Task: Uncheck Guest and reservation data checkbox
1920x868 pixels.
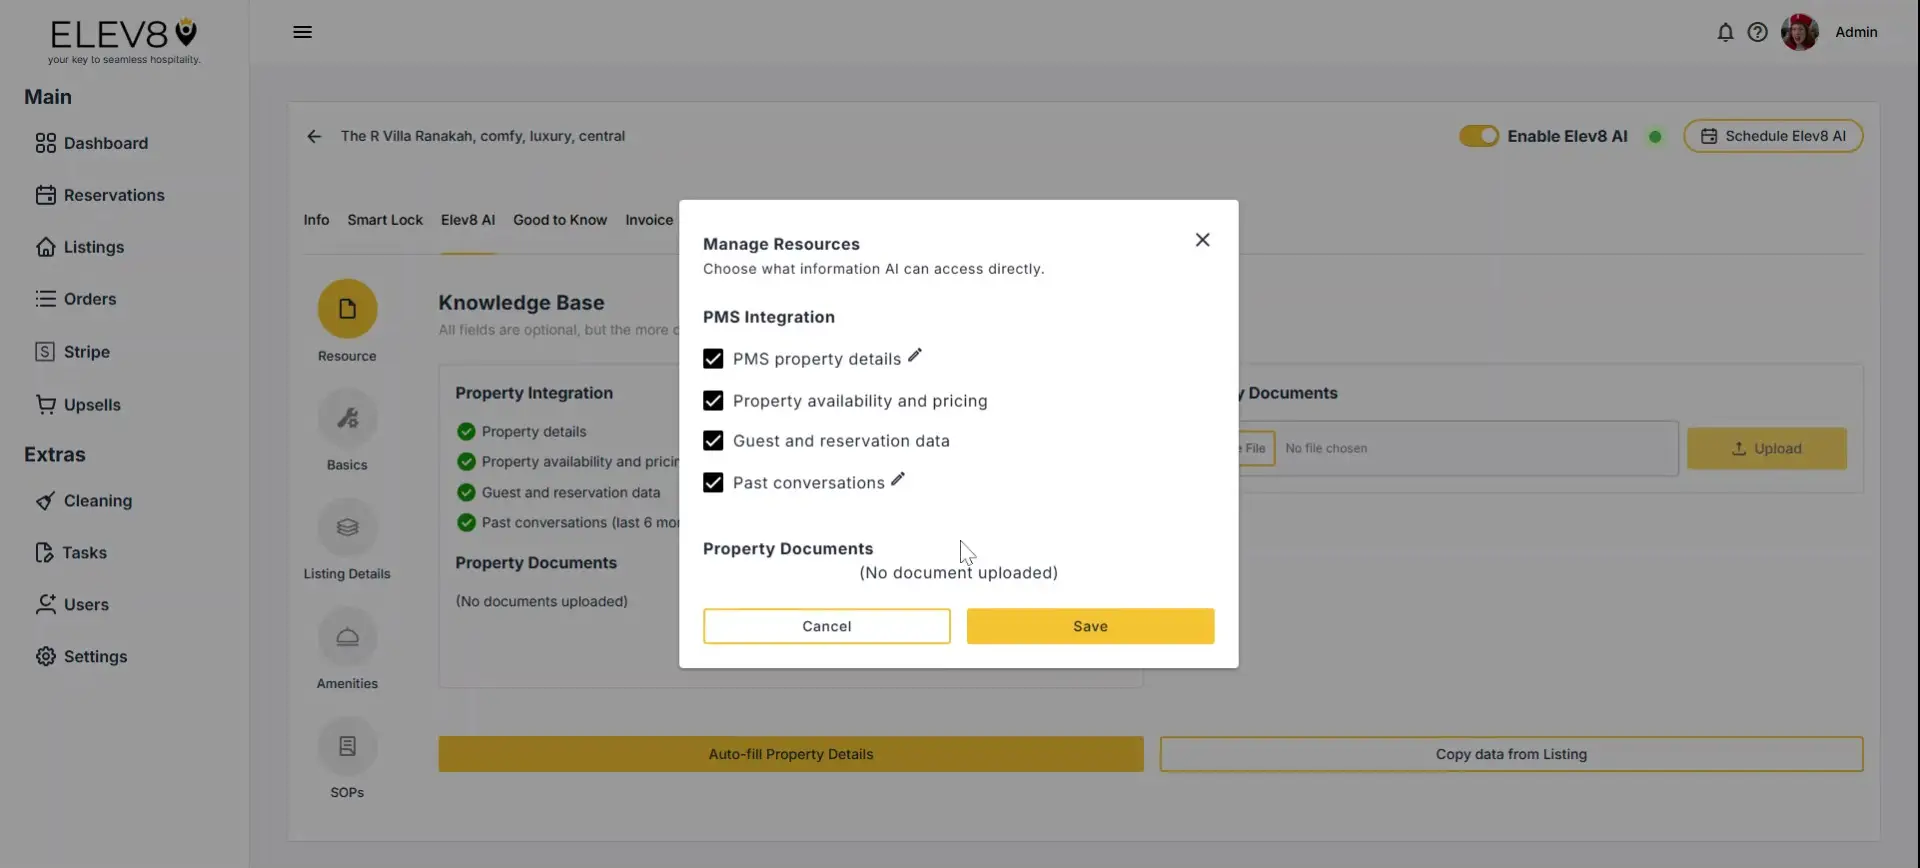Action: [x=713, y=441]
